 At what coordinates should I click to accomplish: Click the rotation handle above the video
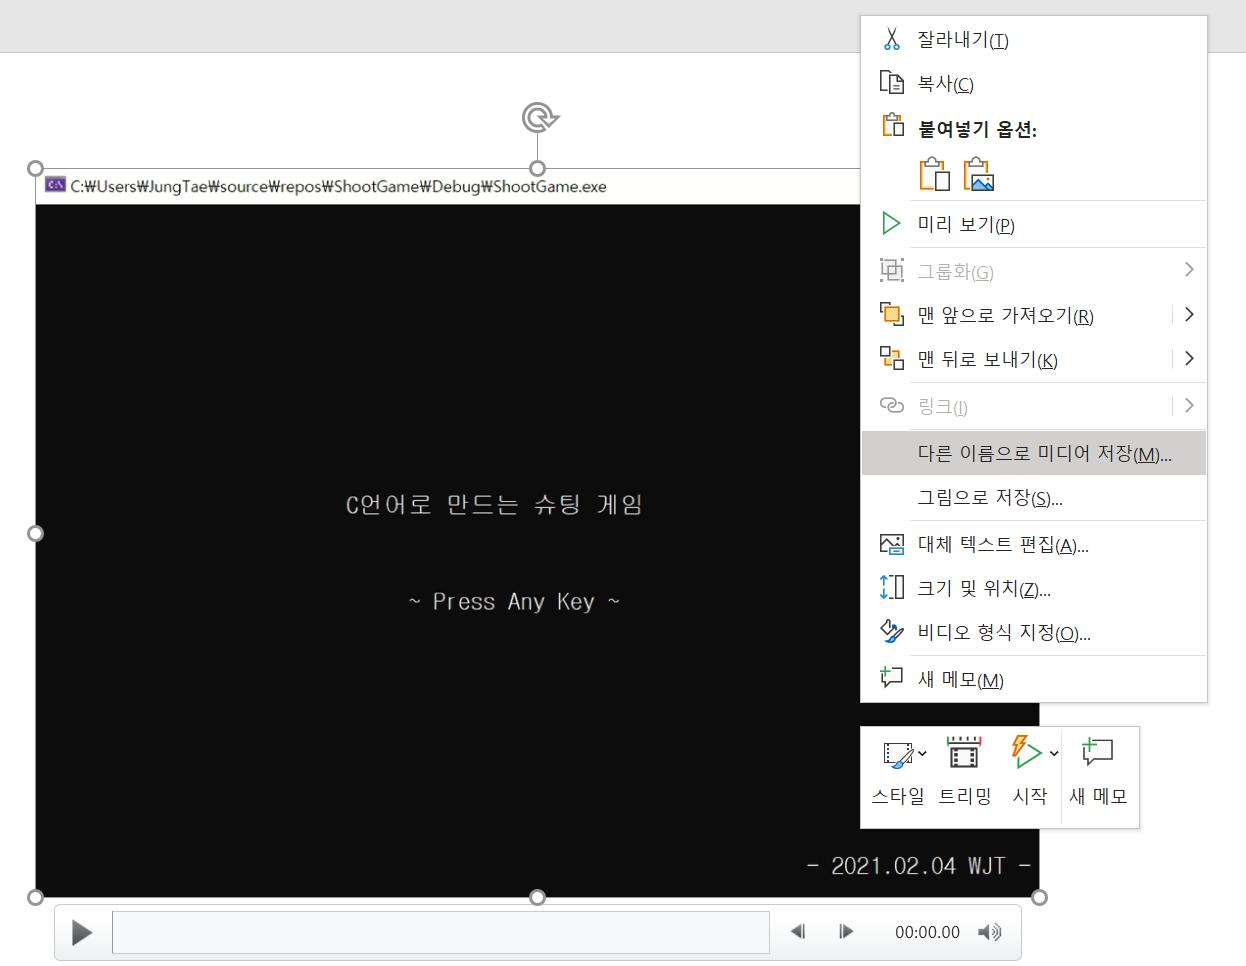pyautogui.click(x=539, y=116)
